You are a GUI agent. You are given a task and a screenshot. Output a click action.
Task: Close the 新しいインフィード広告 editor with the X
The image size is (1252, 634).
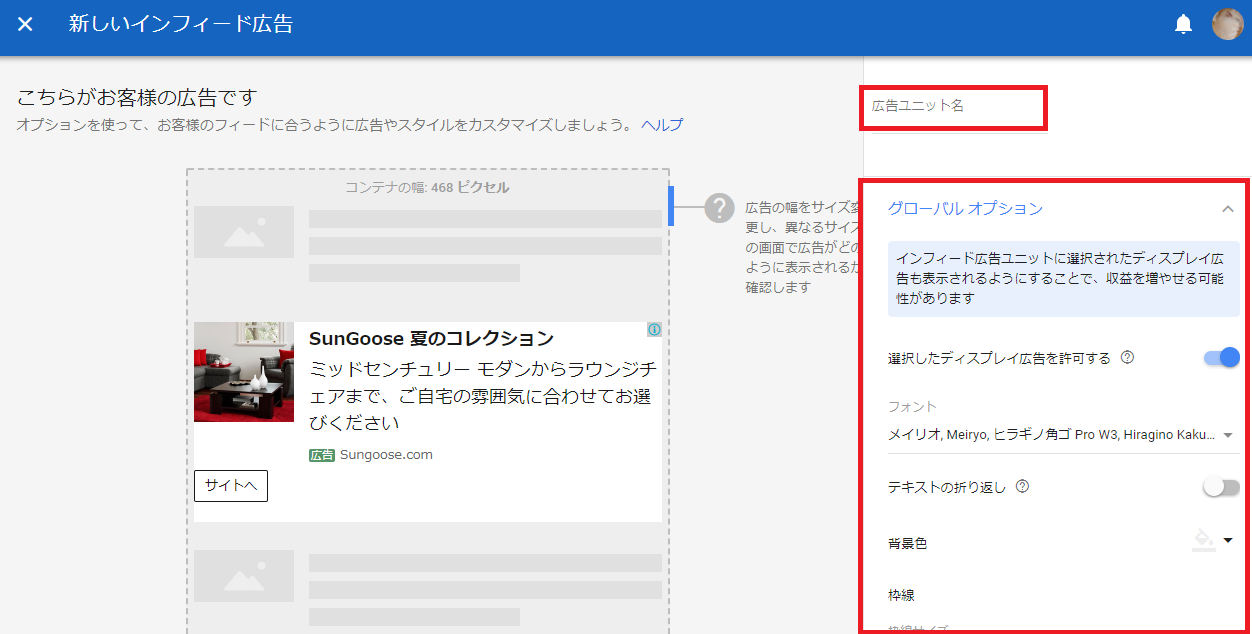[x=25, y=24]
